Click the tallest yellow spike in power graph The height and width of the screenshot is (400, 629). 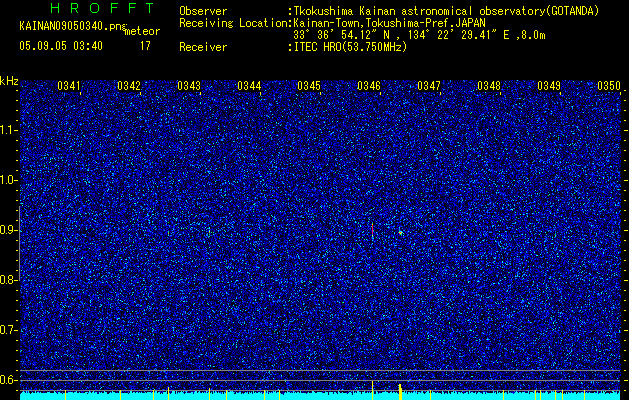click(372, 390)
